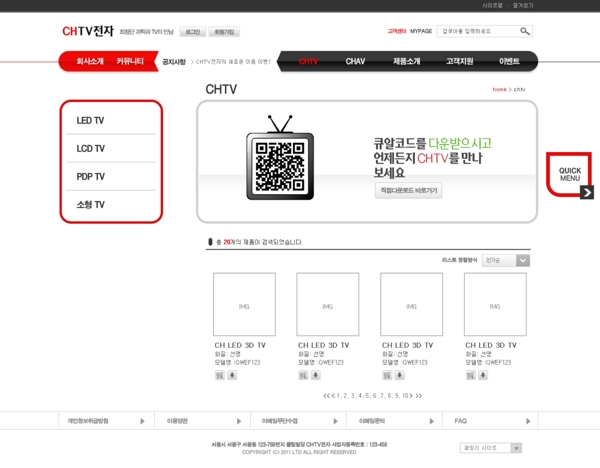600x468 pixels.
Task: Open the first product IMG thumbnail
Action: click(244, 304)
